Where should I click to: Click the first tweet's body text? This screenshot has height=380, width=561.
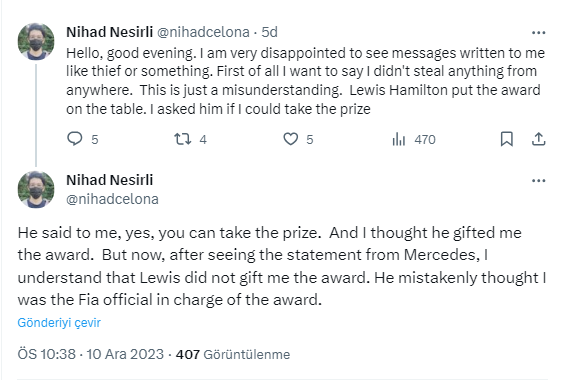(306, 81)
